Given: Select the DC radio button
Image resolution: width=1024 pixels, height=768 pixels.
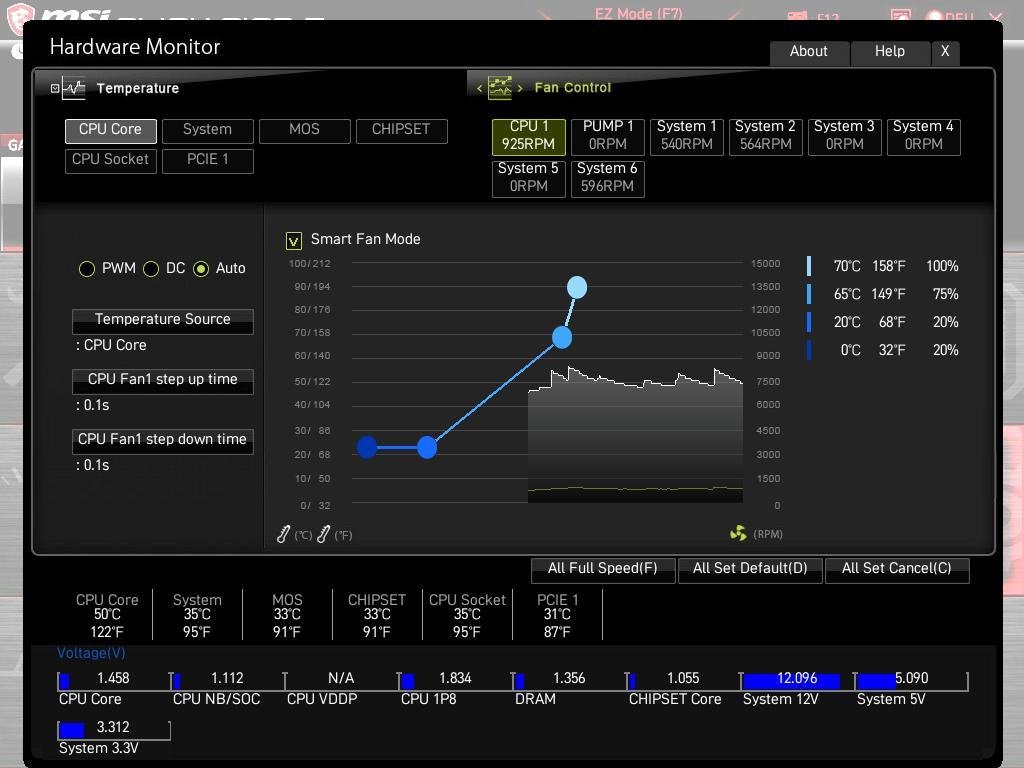Looking at the screenshot, I should point(151,268).
